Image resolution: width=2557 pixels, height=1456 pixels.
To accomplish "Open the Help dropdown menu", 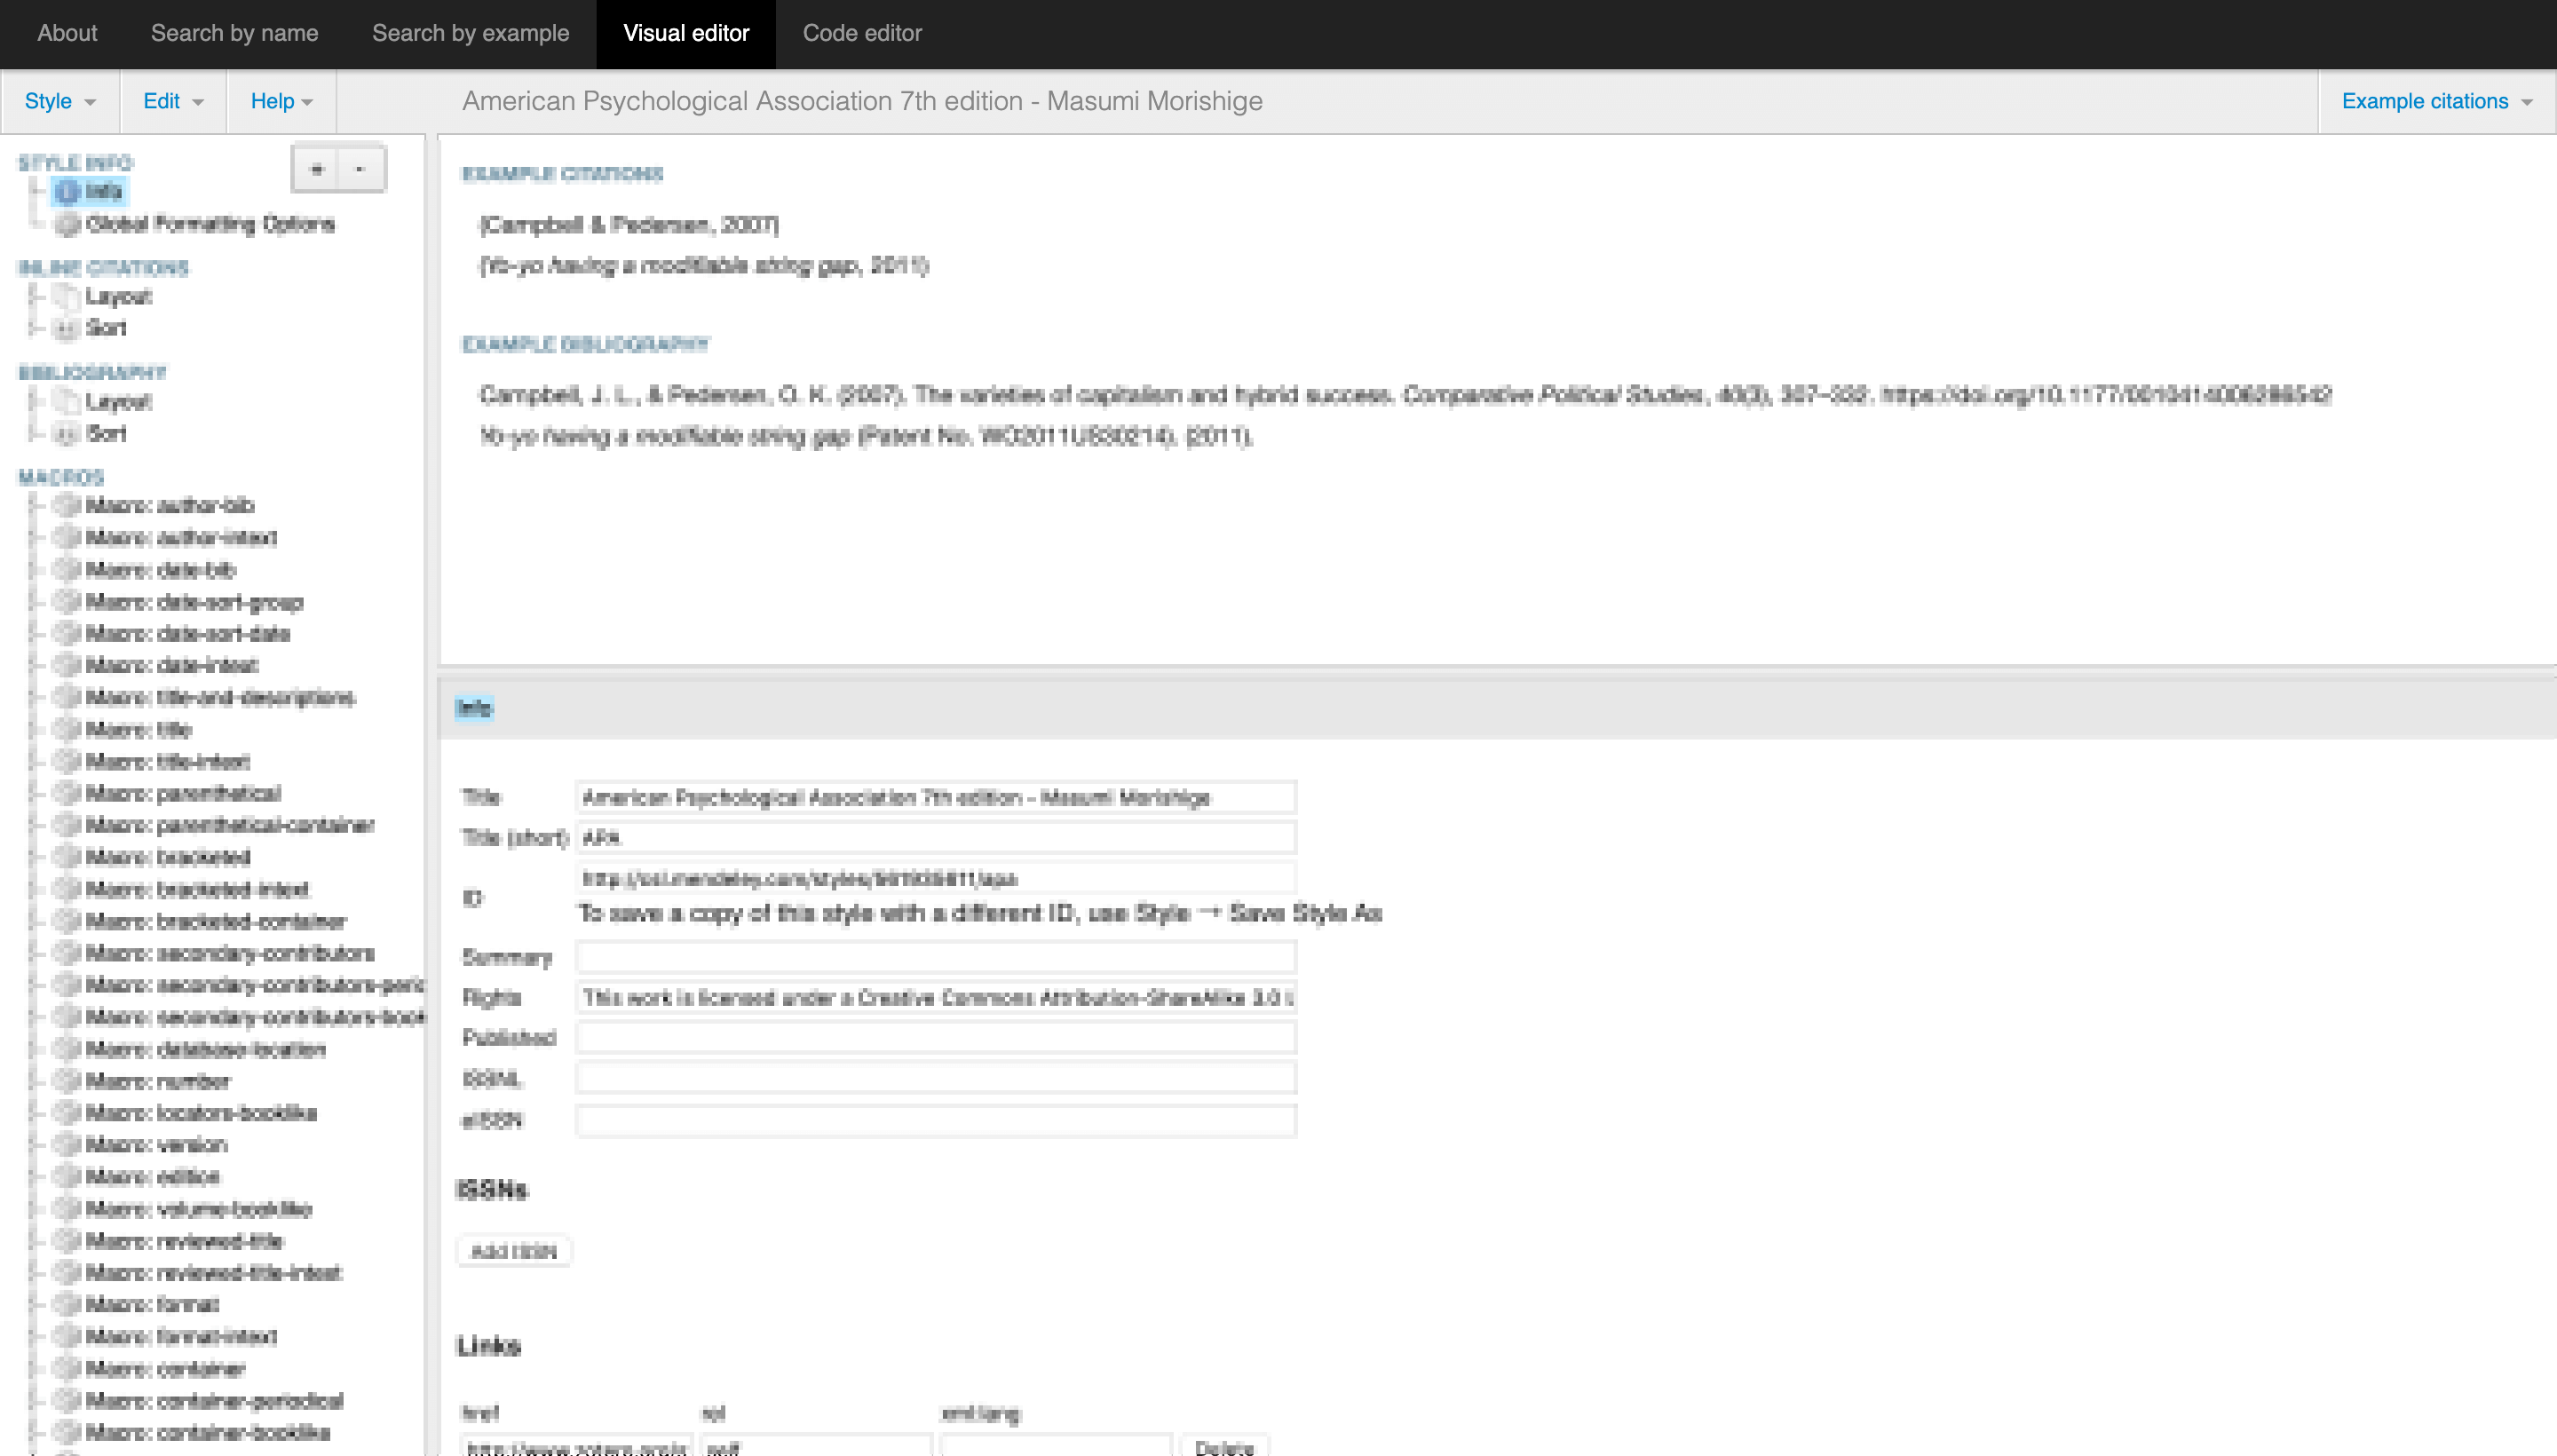I will (x=281, y=101).
